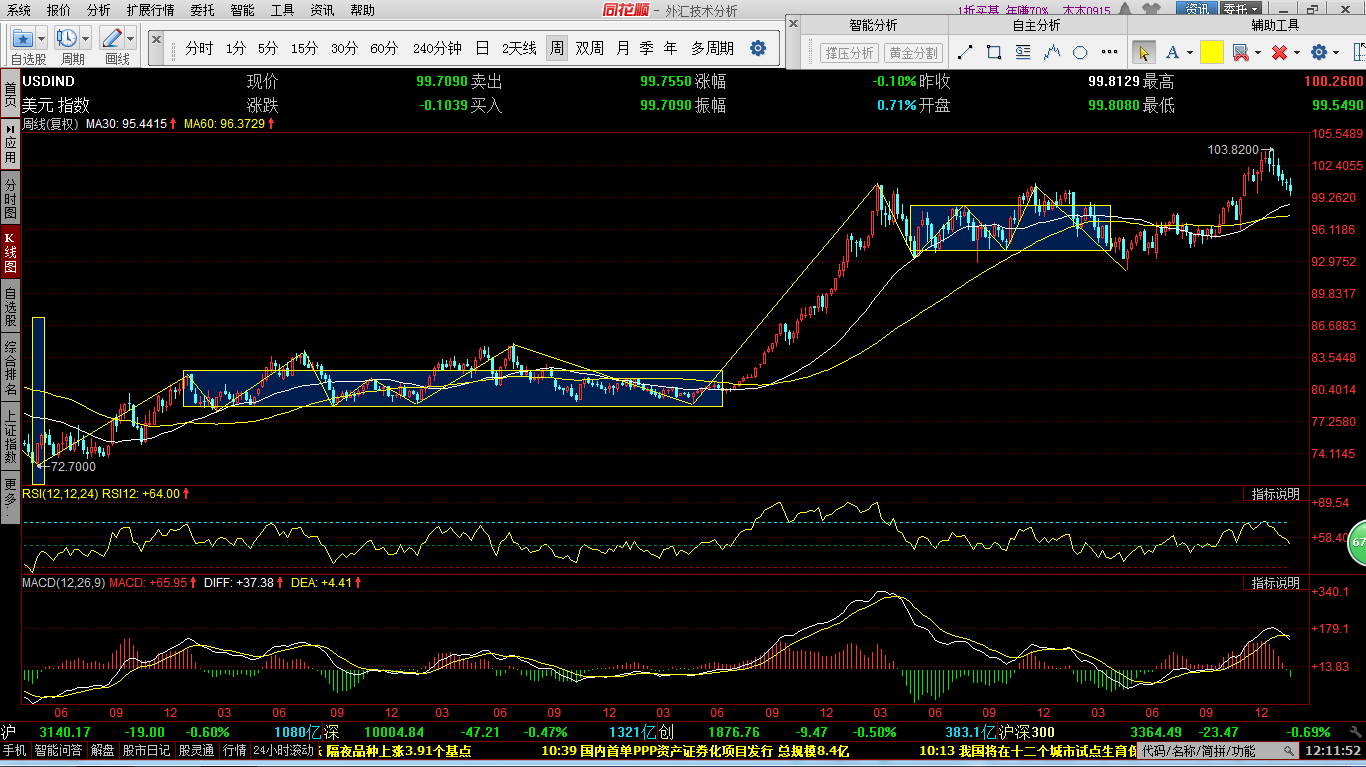Switch chart to 15分 period

(304, 48)
